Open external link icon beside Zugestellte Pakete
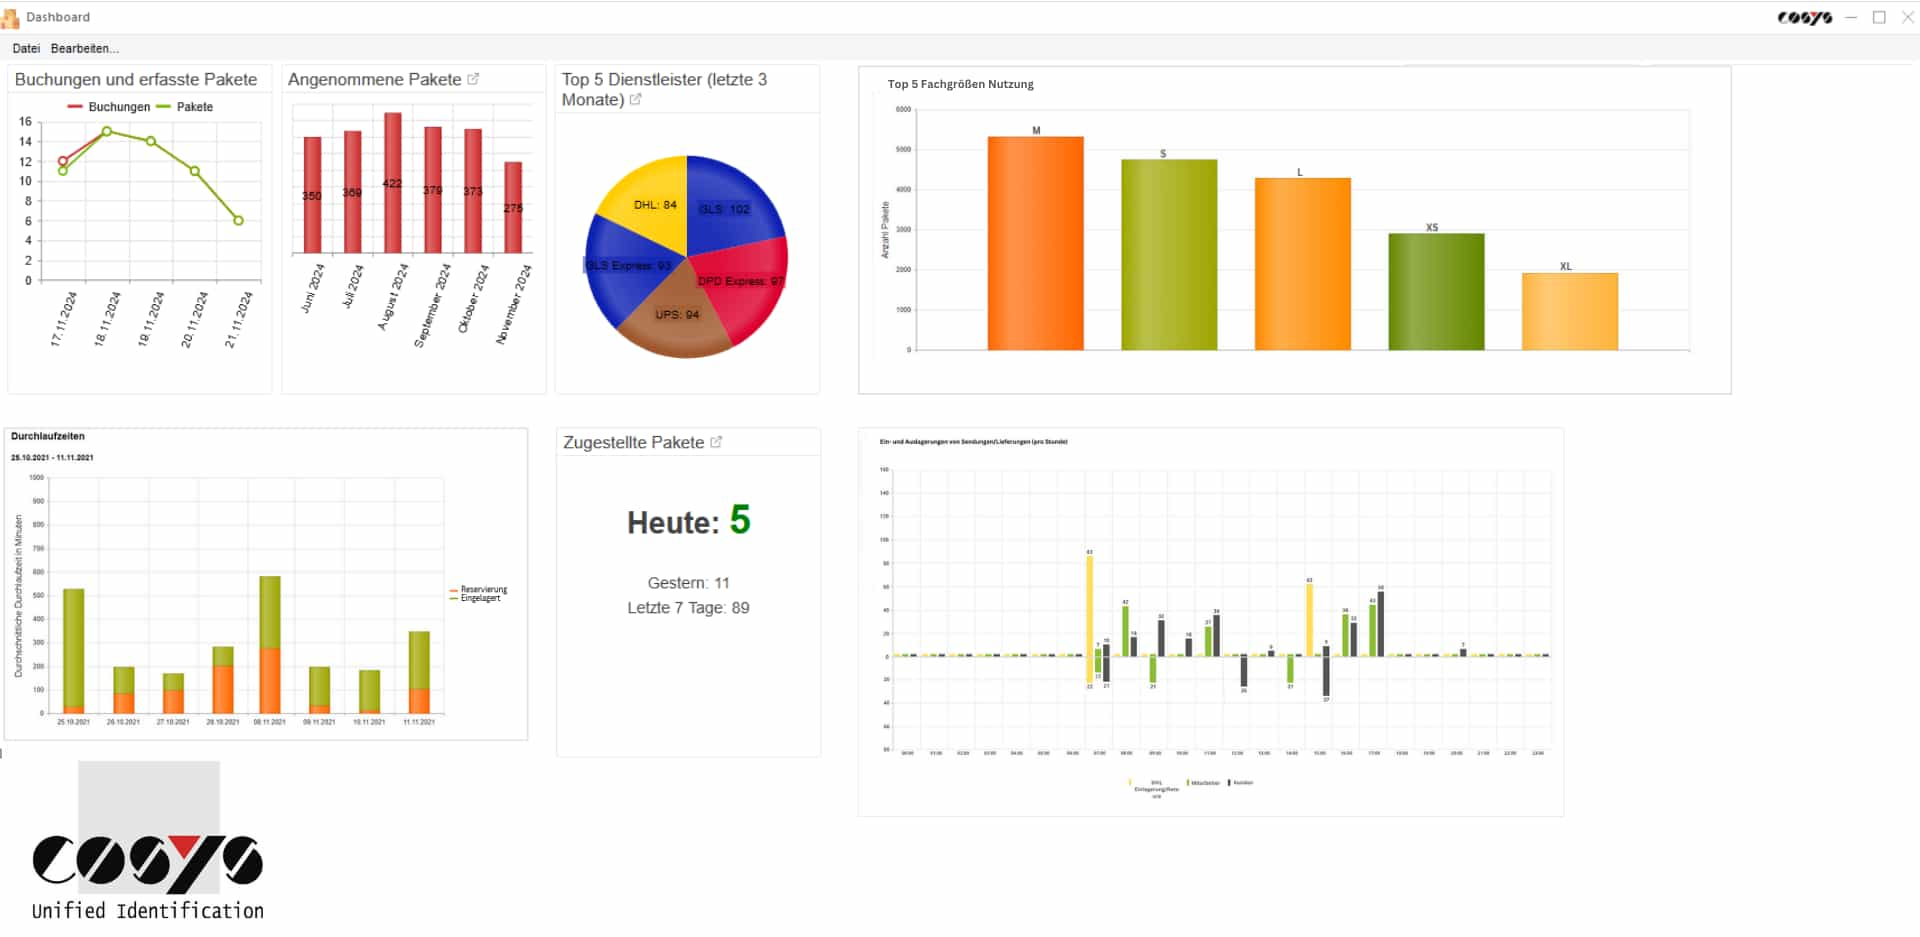 [716, 442]
